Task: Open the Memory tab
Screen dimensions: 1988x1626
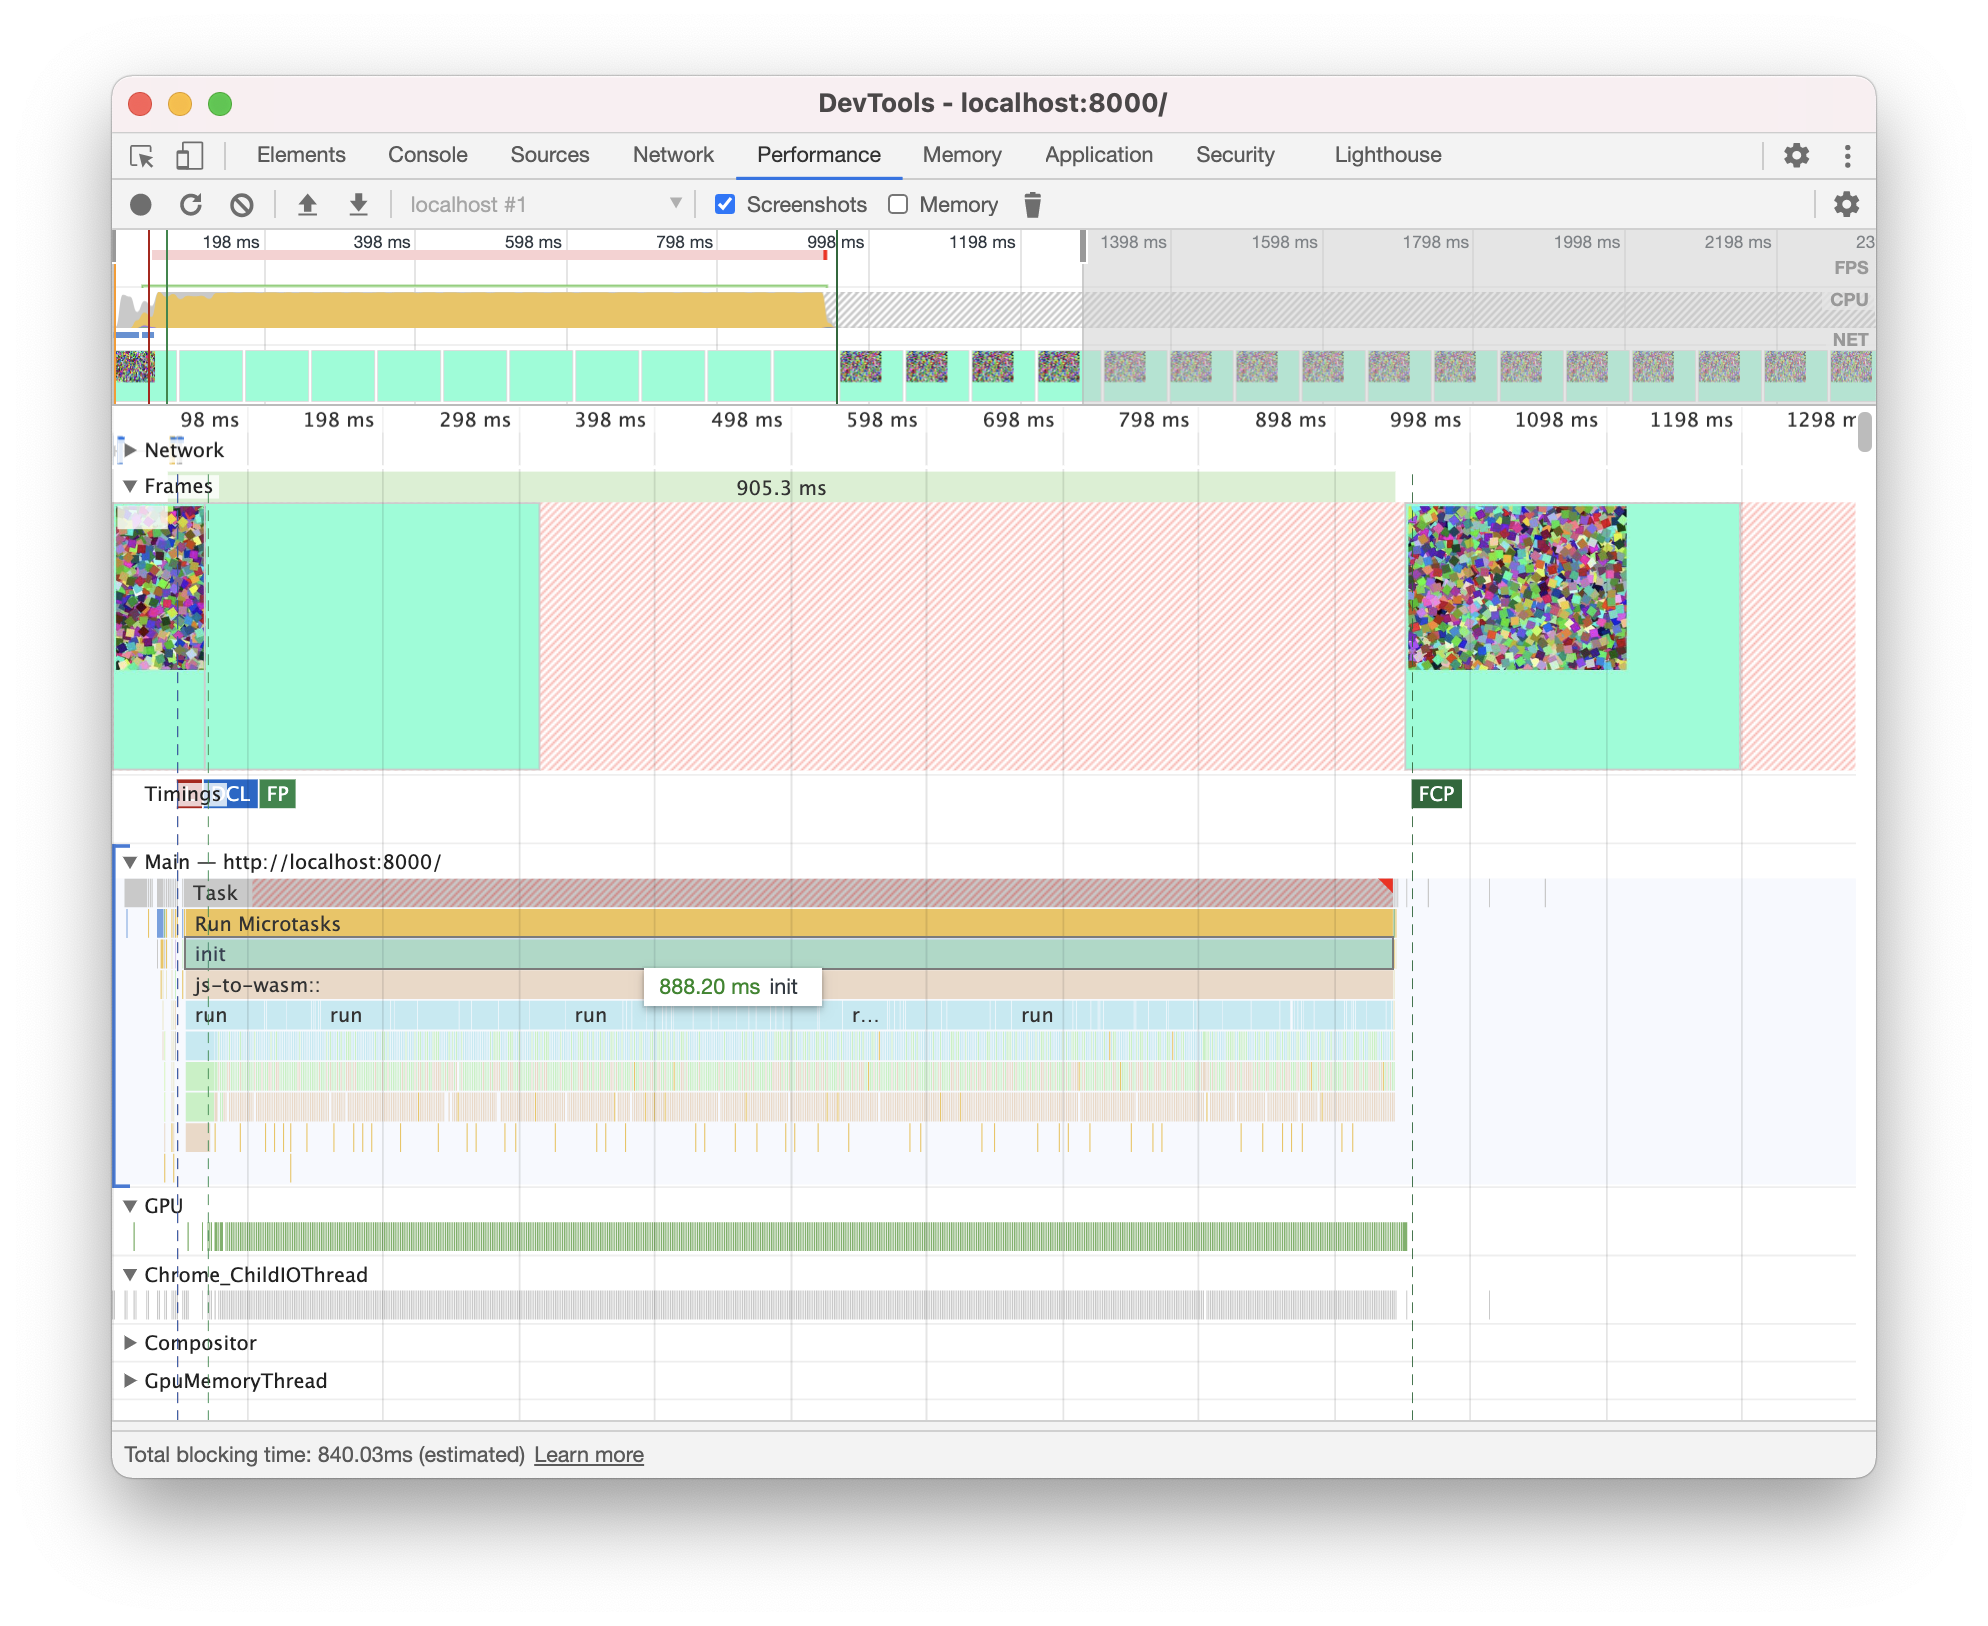Action: (x=962, y=155)
